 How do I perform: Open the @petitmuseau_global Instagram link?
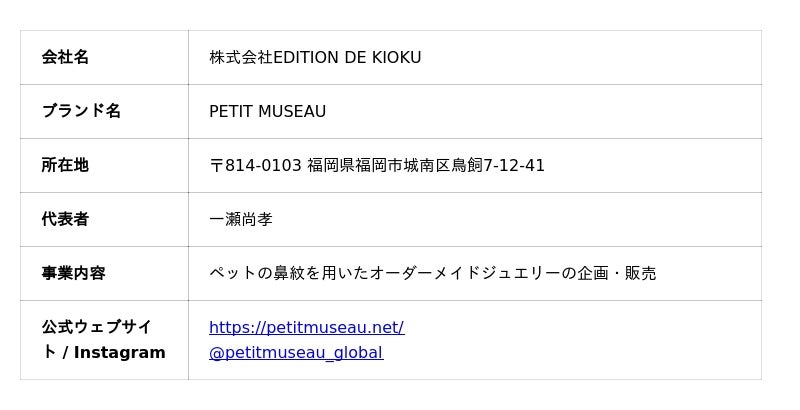(x=295, y=352)
